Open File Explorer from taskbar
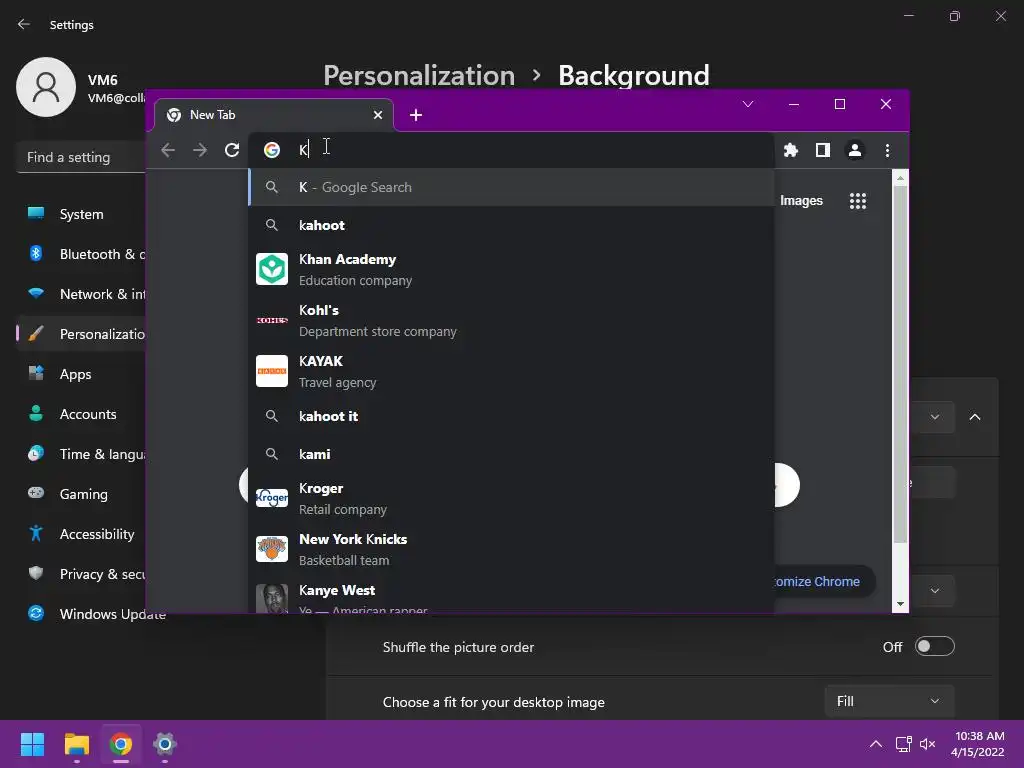Screen dimensions: 1024x768 (76, 744)
